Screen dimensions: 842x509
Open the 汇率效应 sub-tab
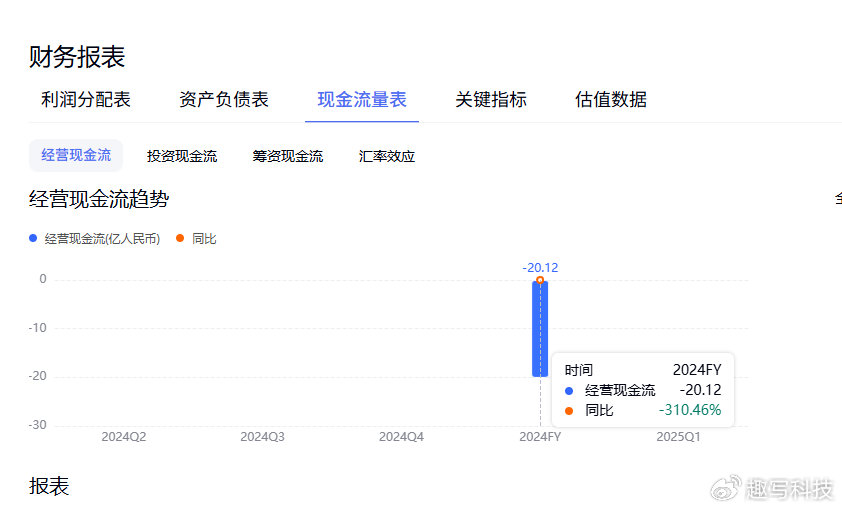387,156
